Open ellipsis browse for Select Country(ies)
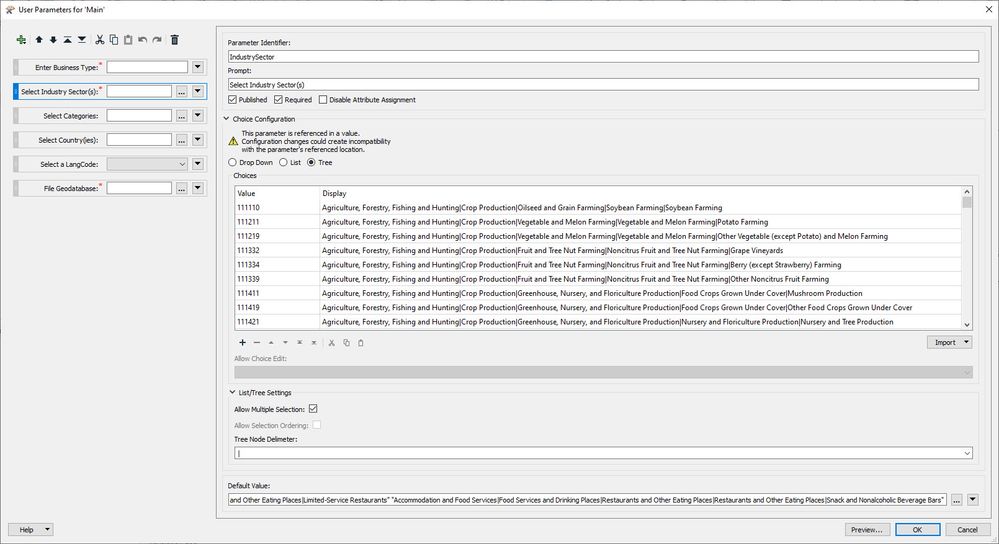The width and height of the screenshot is (999, 544). point(182,140)
